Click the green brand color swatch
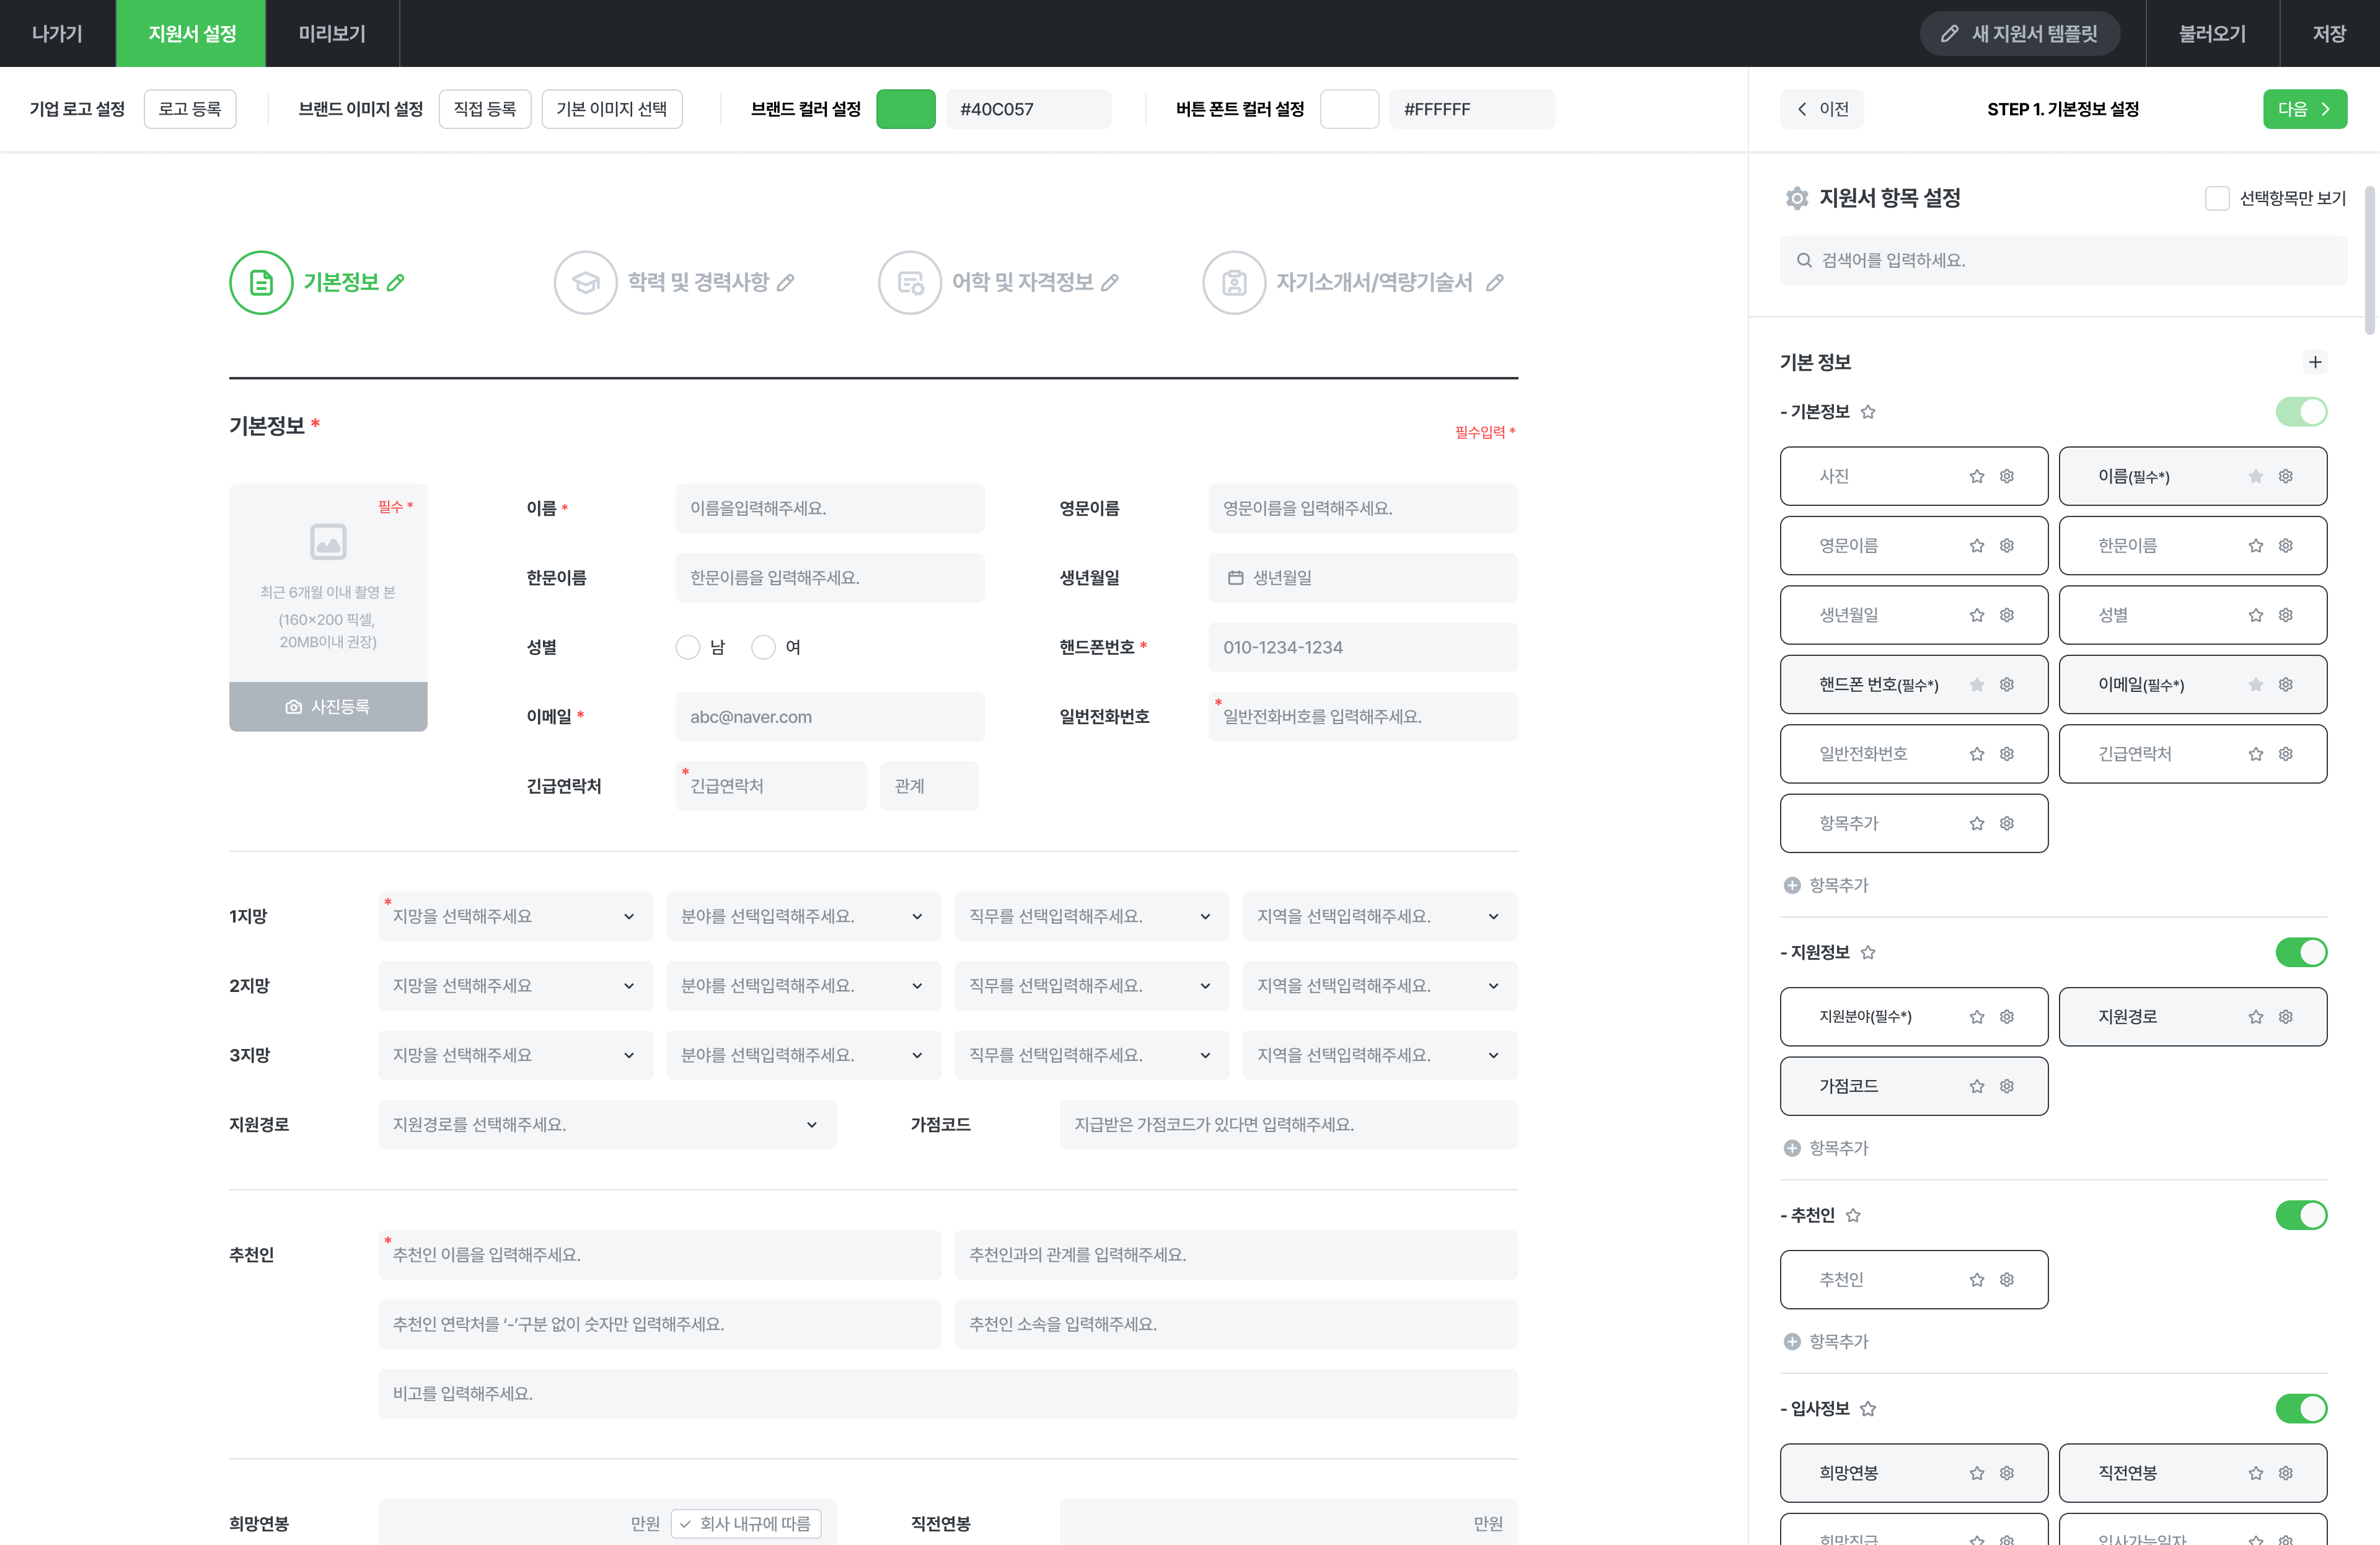The height and width of the screenshot is (1545, 2380). (x=905, y=109)
